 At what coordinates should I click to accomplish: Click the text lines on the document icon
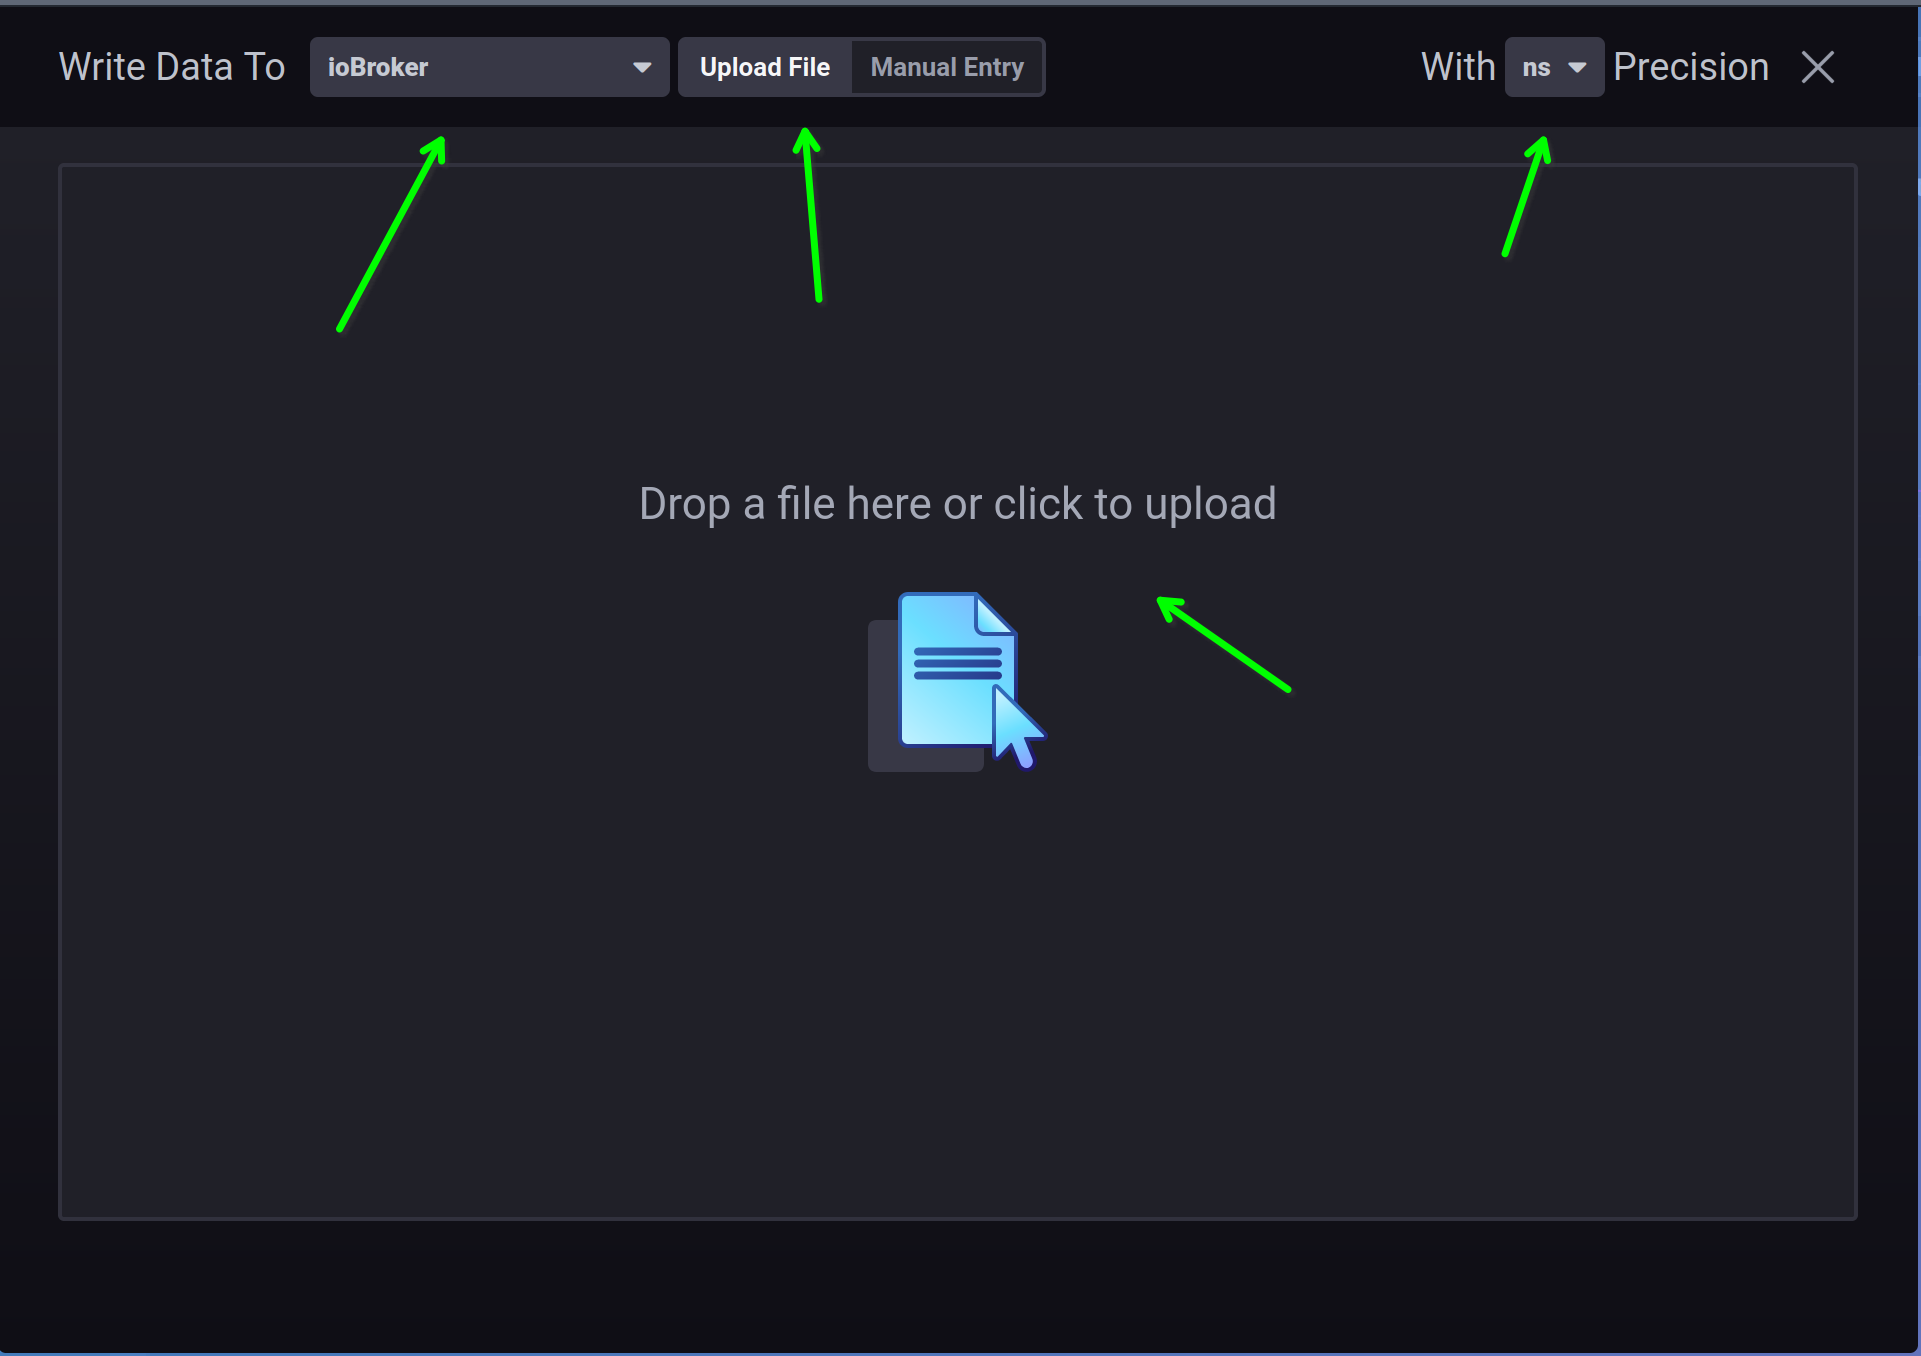click(x=957, y=663)
